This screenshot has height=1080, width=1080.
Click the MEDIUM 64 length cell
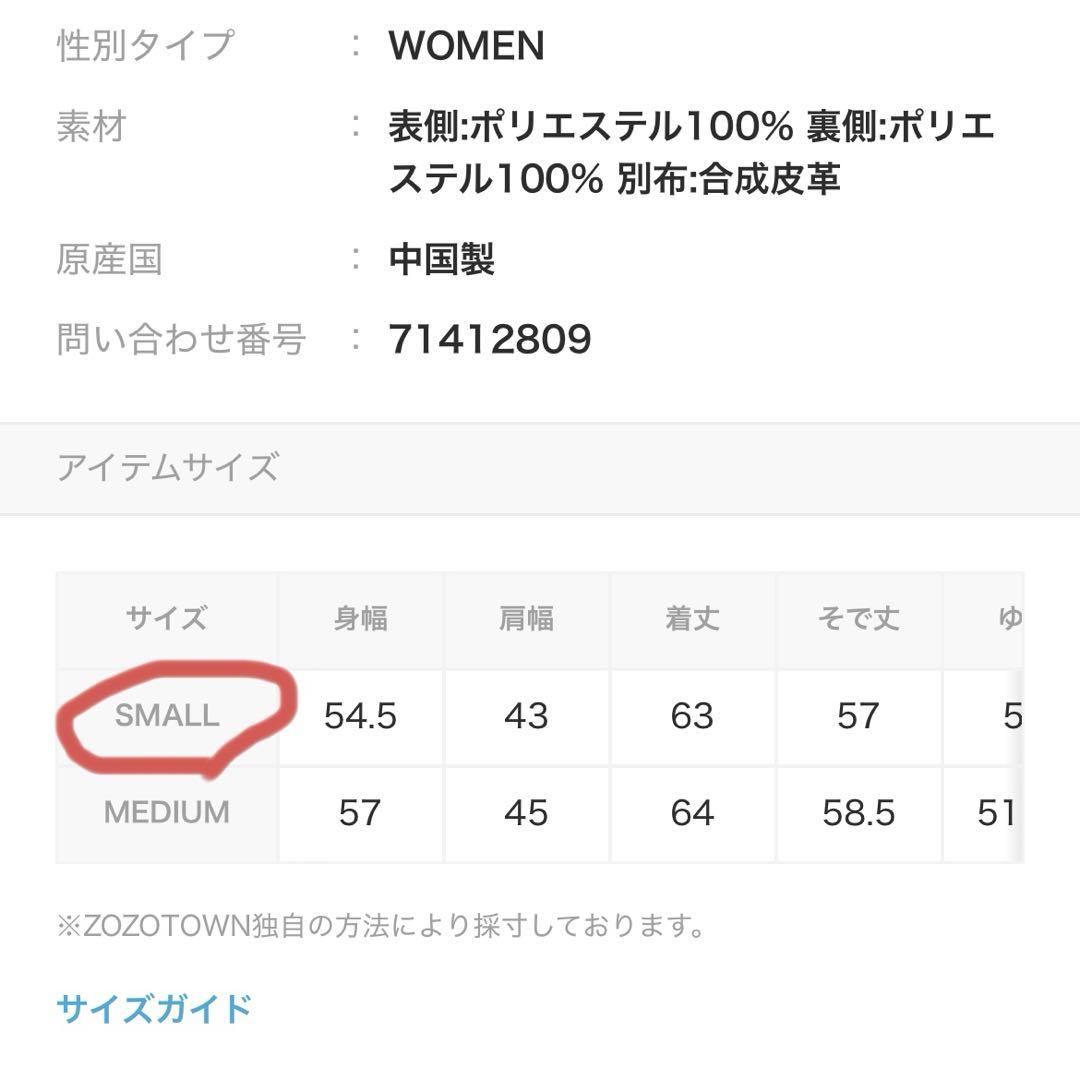[x=693, y=813]
